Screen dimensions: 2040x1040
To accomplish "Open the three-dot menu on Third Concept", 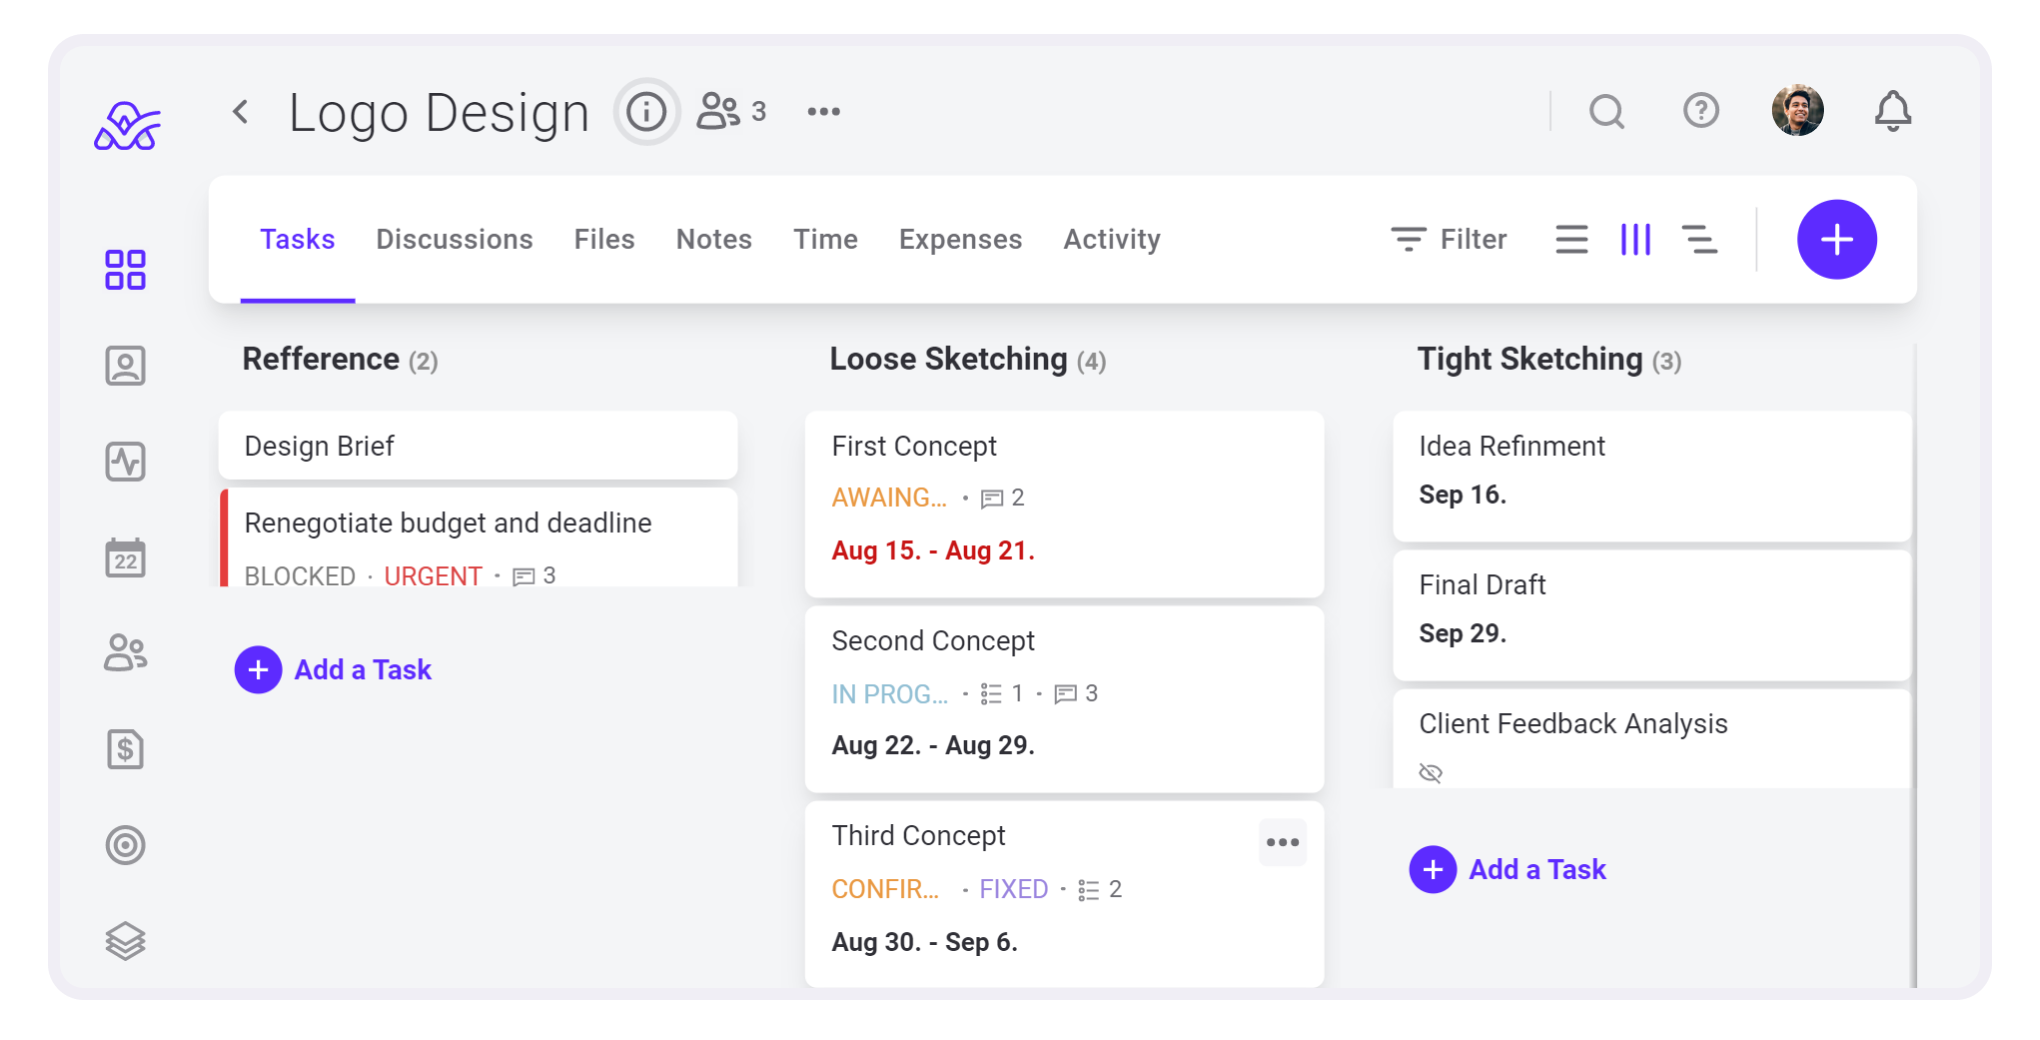I will click(1282, 842).
